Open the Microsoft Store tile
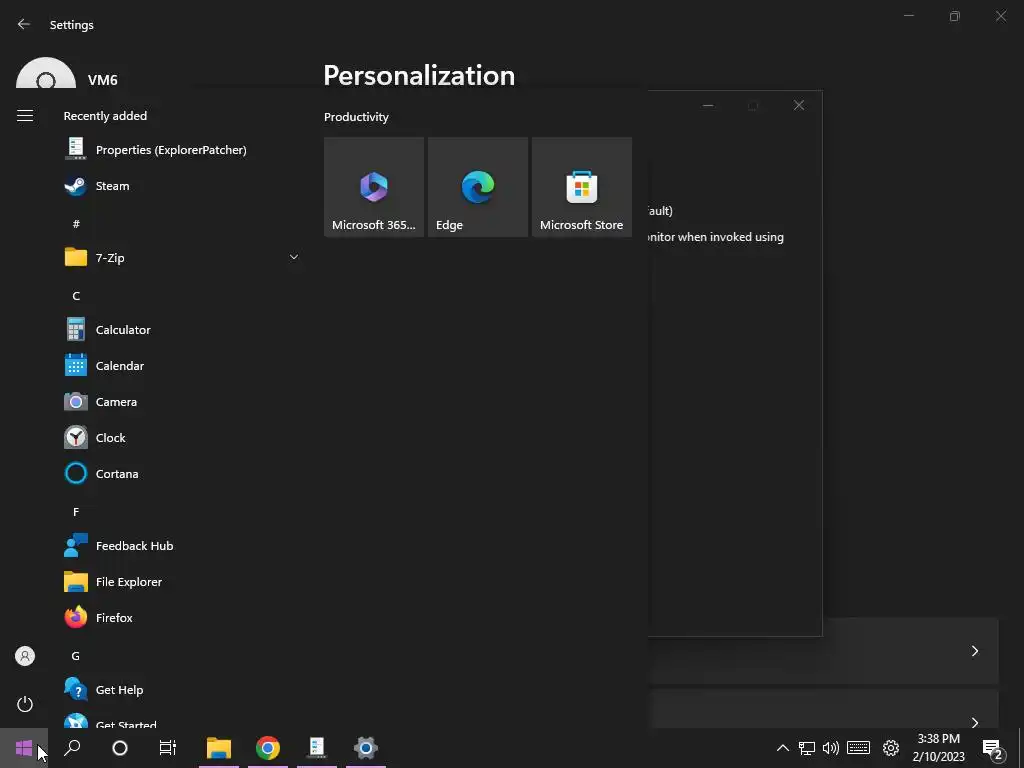Viewport: 1024px width, 768px height. pyautogui.click(x=581, y=187)
